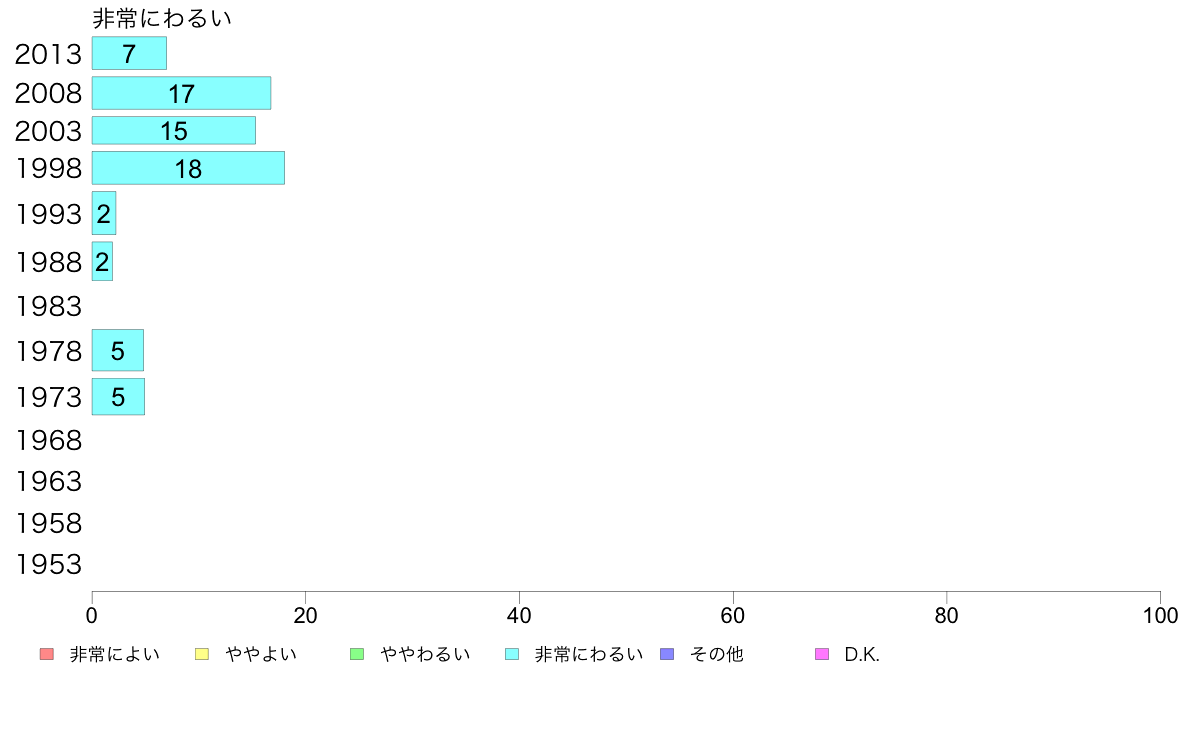Select the 2013 bar showing 7
Viewport: 1188px width, 736px height.
point(129,54)
